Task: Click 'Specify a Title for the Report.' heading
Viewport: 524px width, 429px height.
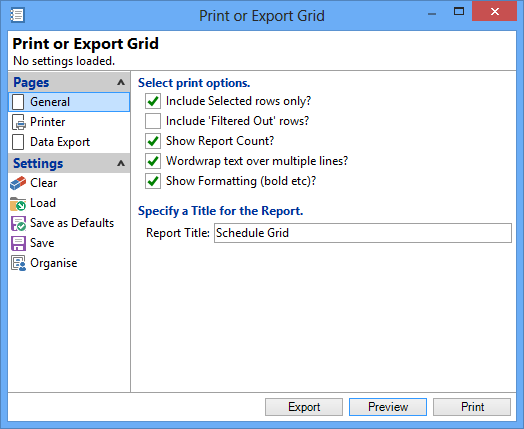Action: pyautogui.click(x=221, y=211)
